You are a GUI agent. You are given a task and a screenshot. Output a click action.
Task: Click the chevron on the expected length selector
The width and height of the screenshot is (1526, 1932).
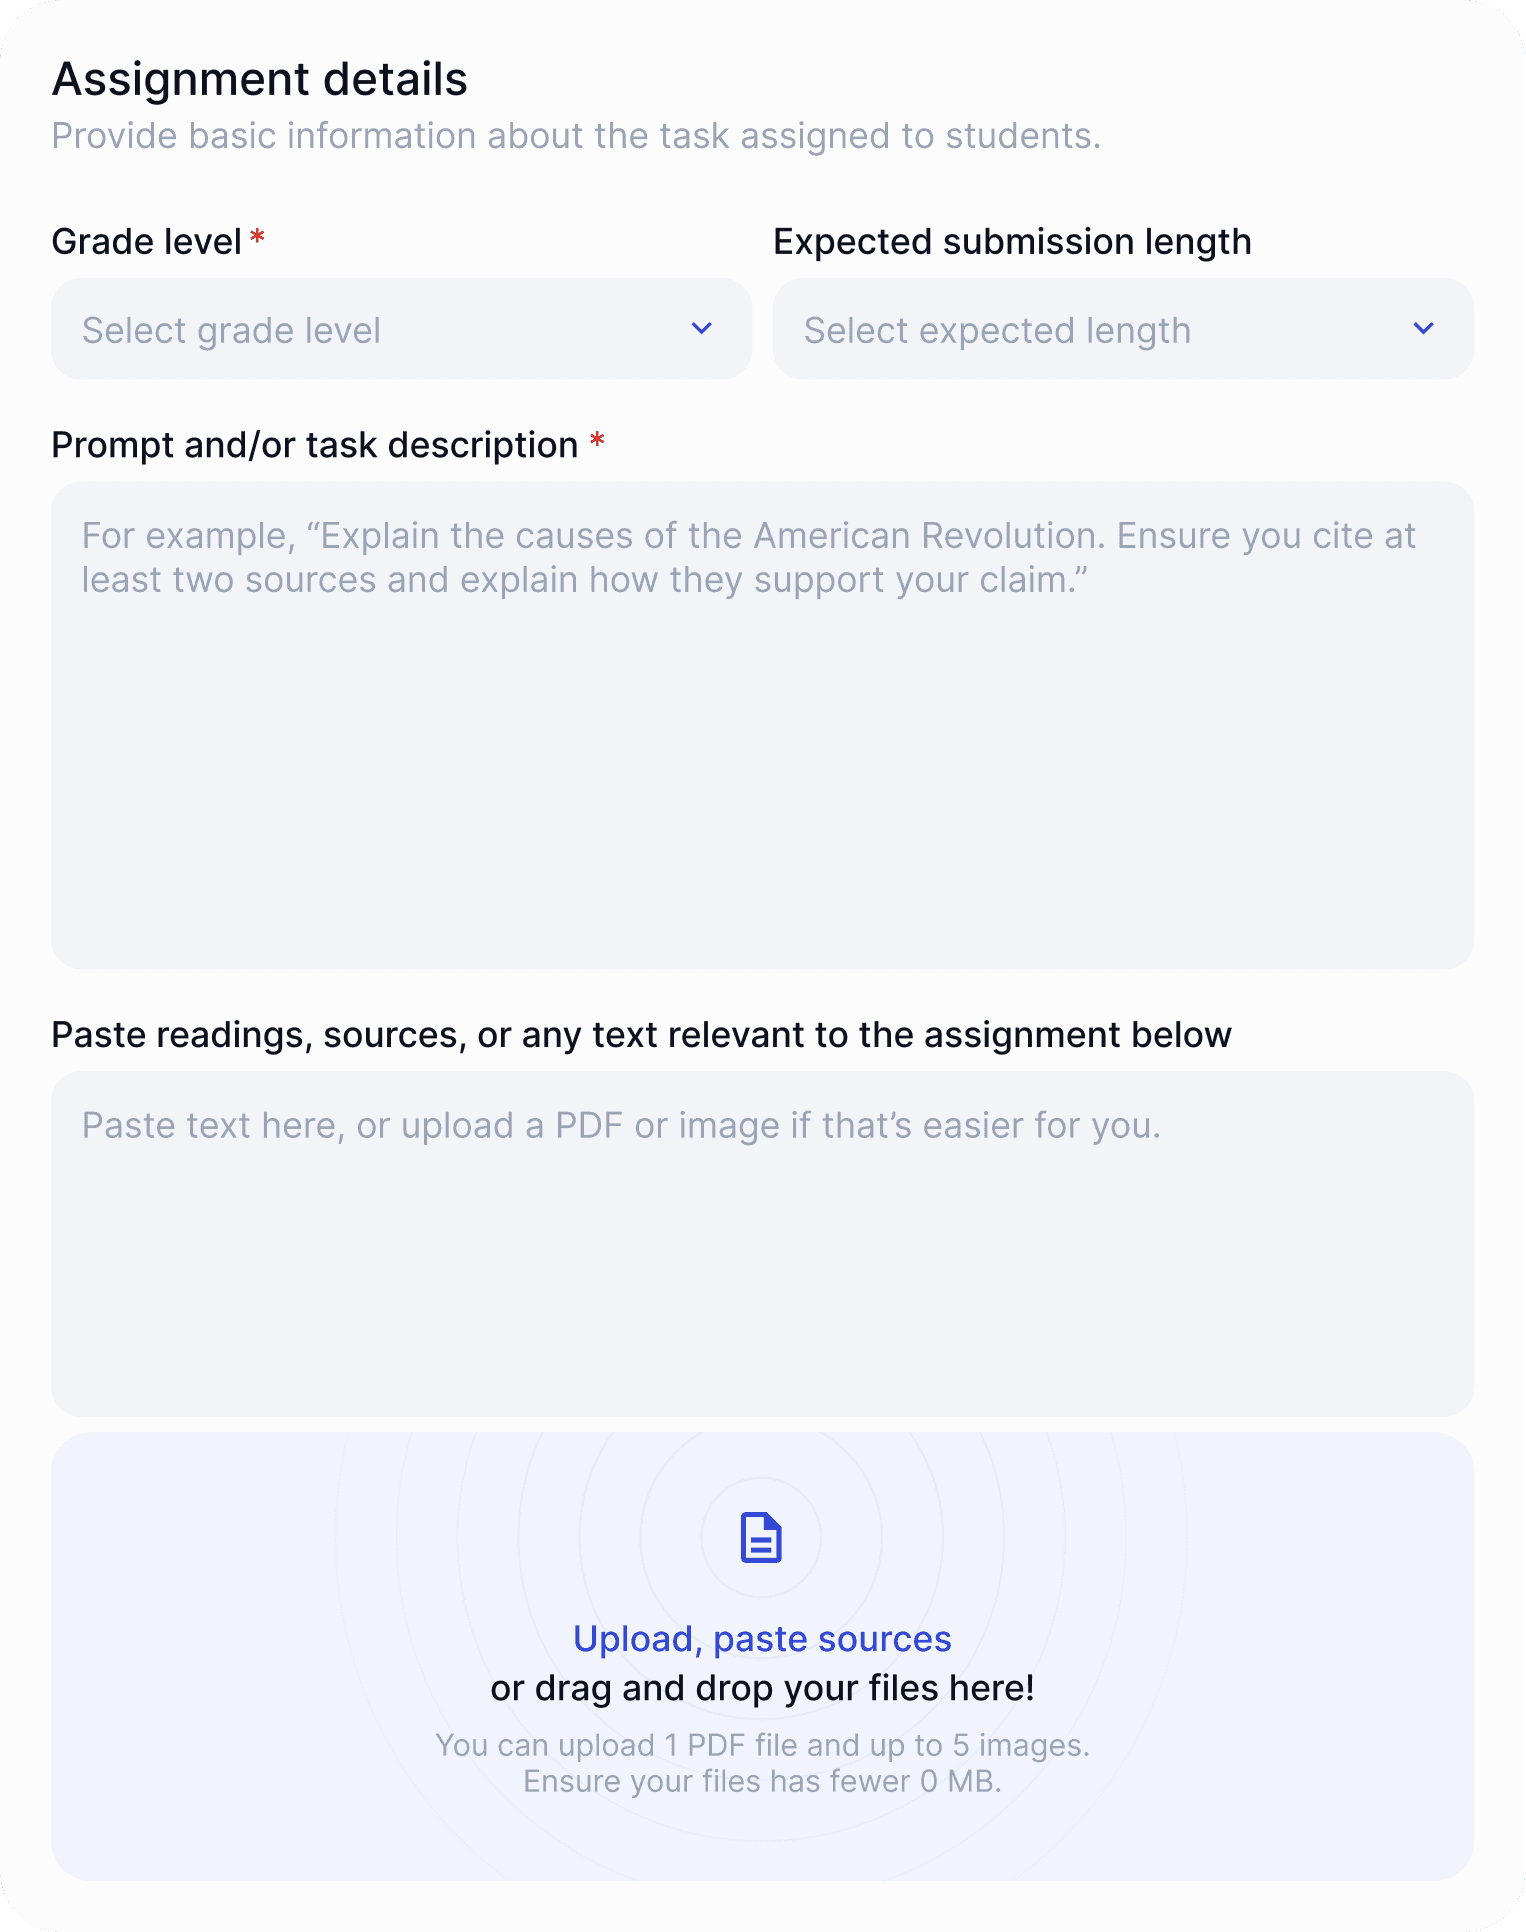pos(1424,329)
